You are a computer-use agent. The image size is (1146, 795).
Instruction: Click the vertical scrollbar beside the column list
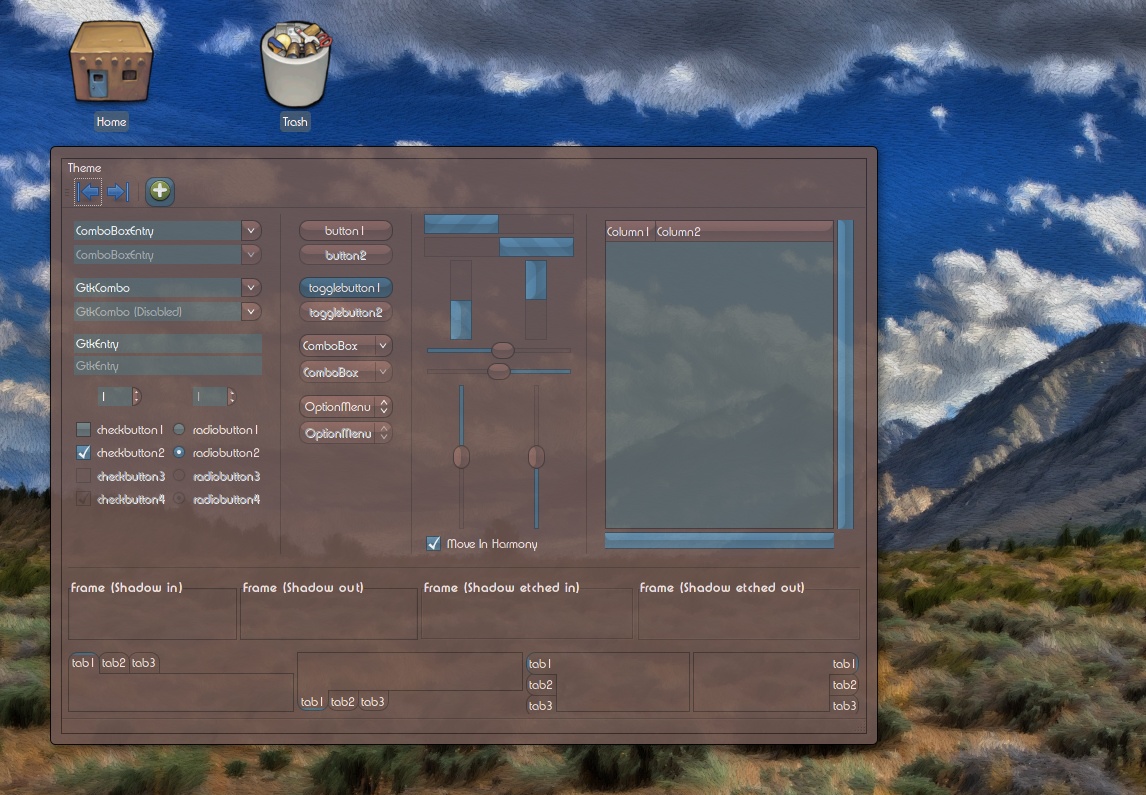pyautogui.click(x=846, y=374)
